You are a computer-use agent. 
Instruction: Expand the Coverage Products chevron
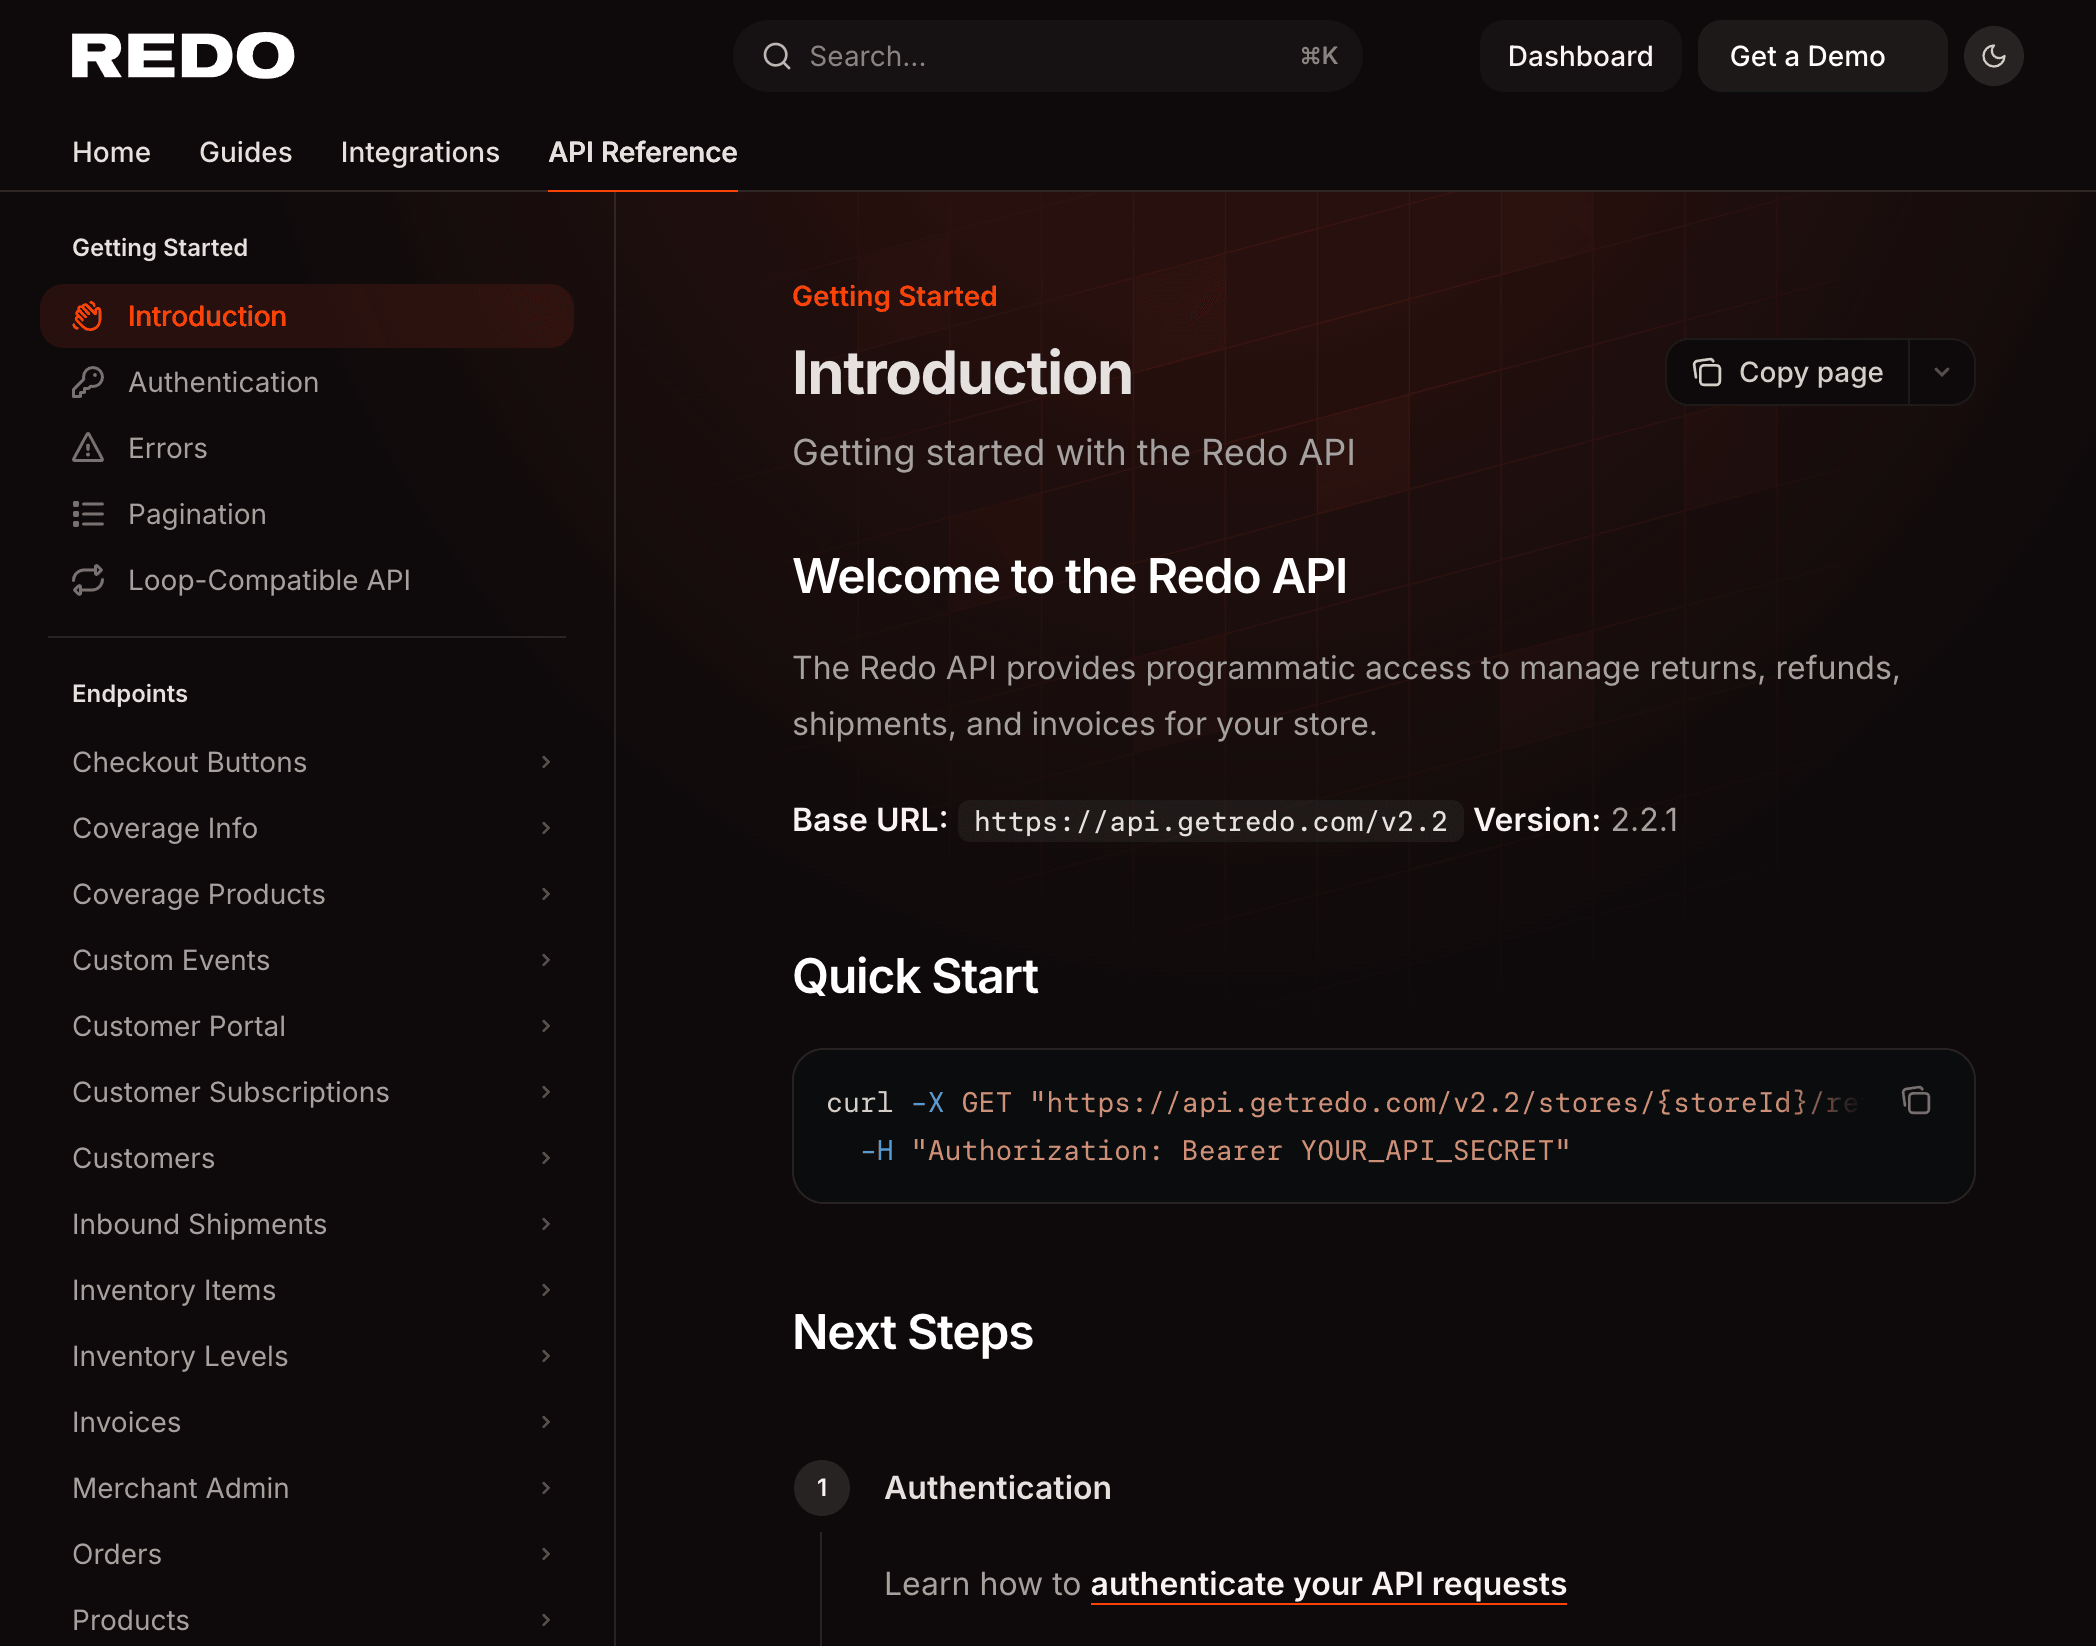pyautogui.click(x=546, y=894)
